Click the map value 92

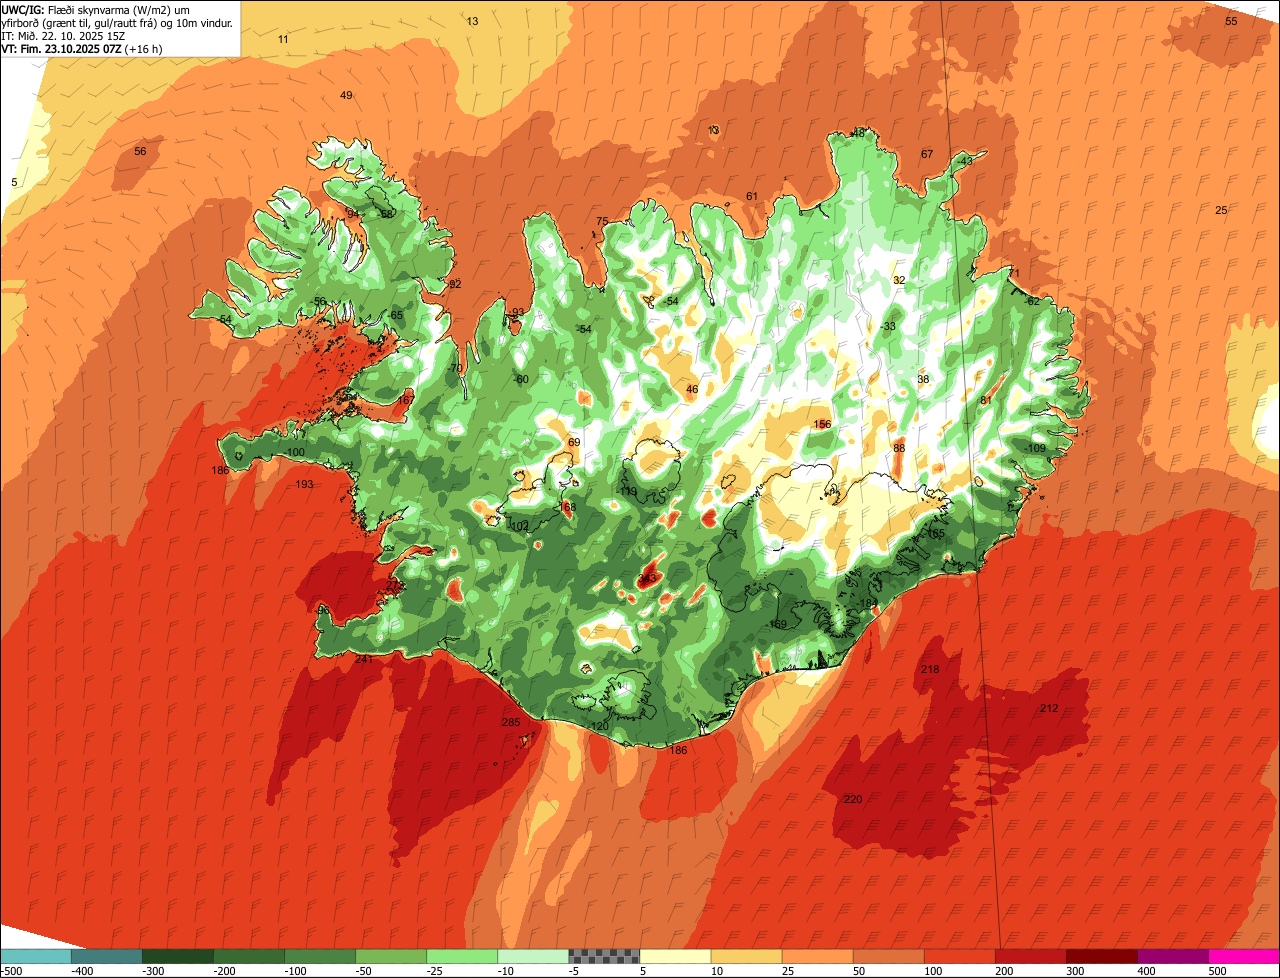point(455,284)
